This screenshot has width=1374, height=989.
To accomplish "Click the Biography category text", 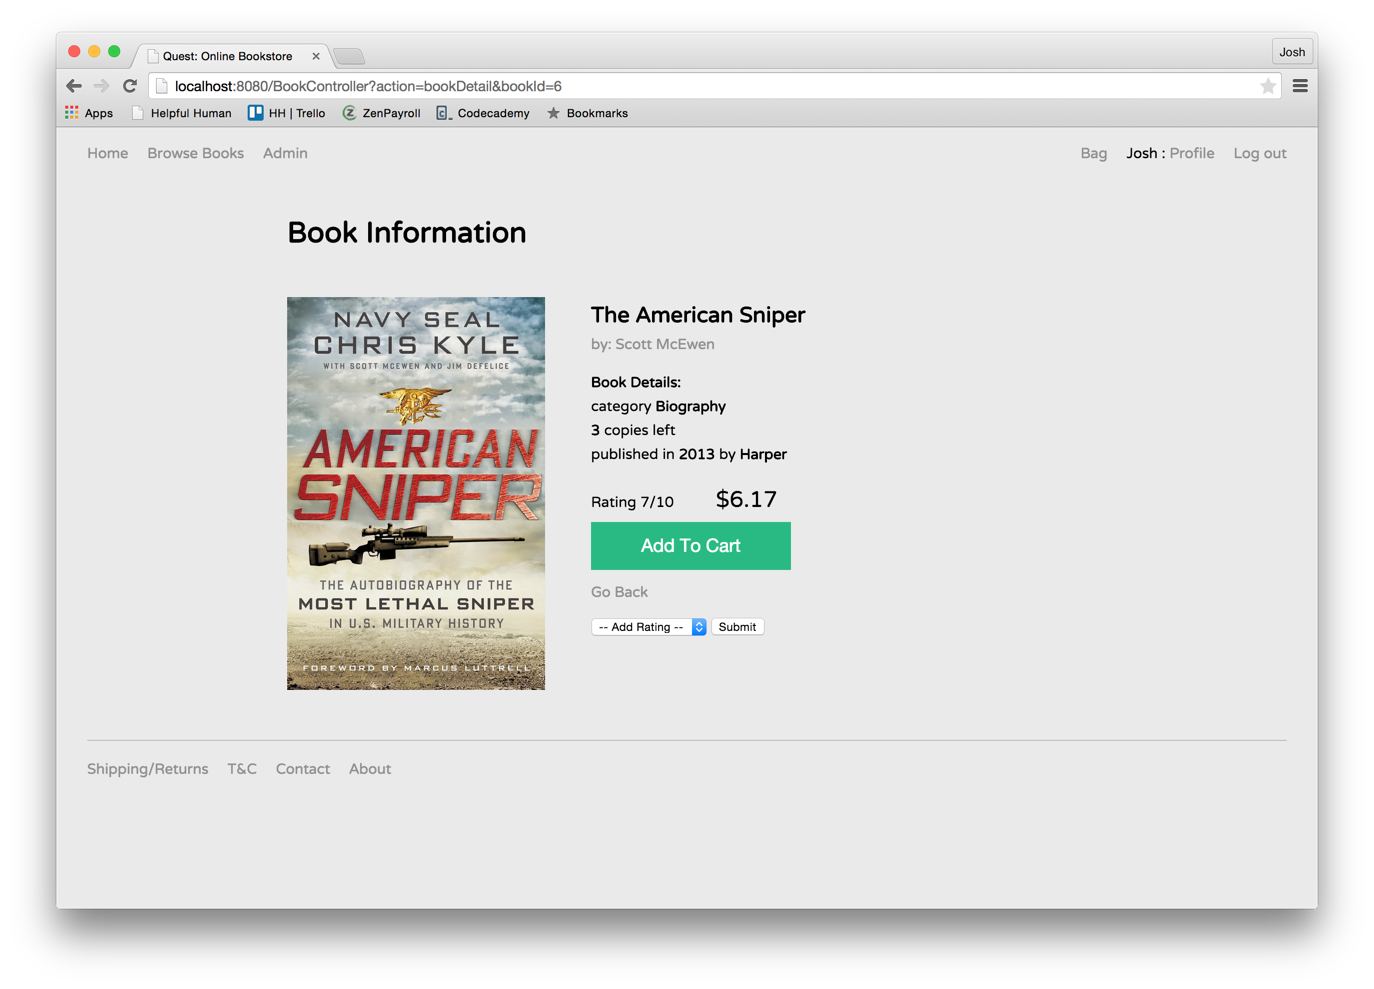I will [690, 406].
